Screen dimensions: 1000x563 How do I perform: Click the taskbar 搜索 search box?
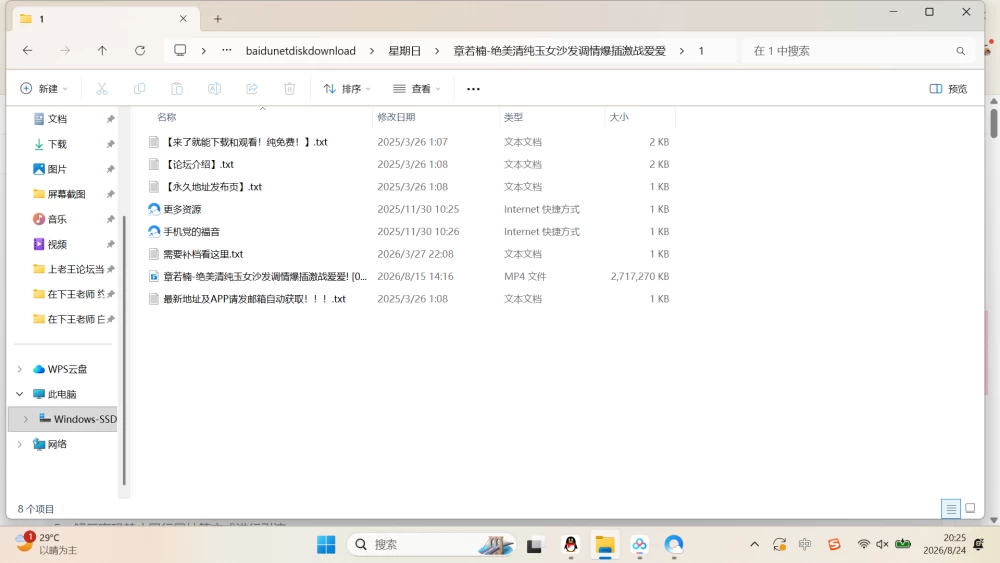click(431, 545)
